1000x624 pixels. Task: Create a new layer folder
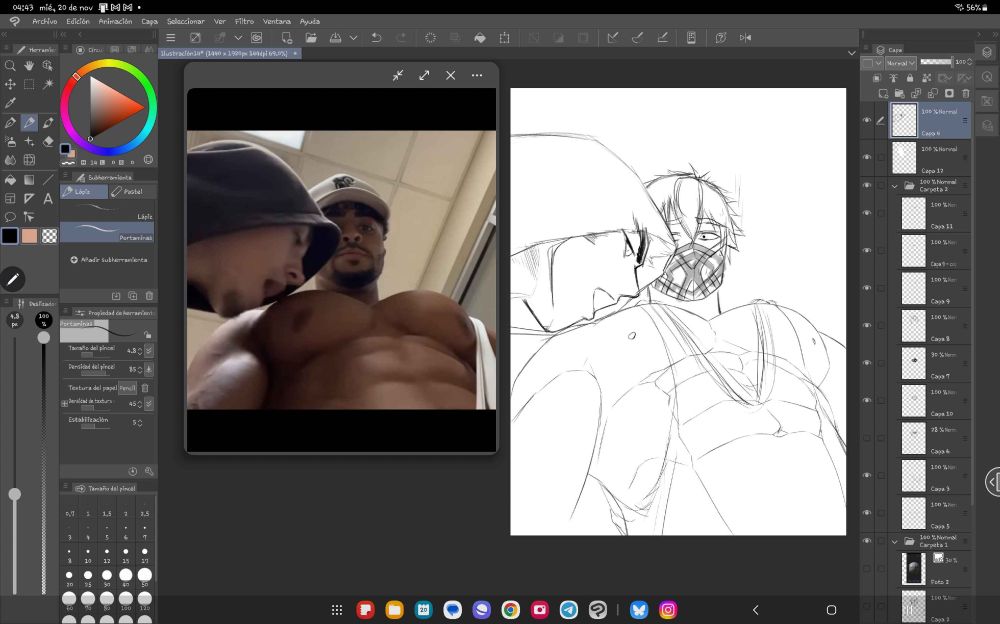tap(900, 93)
